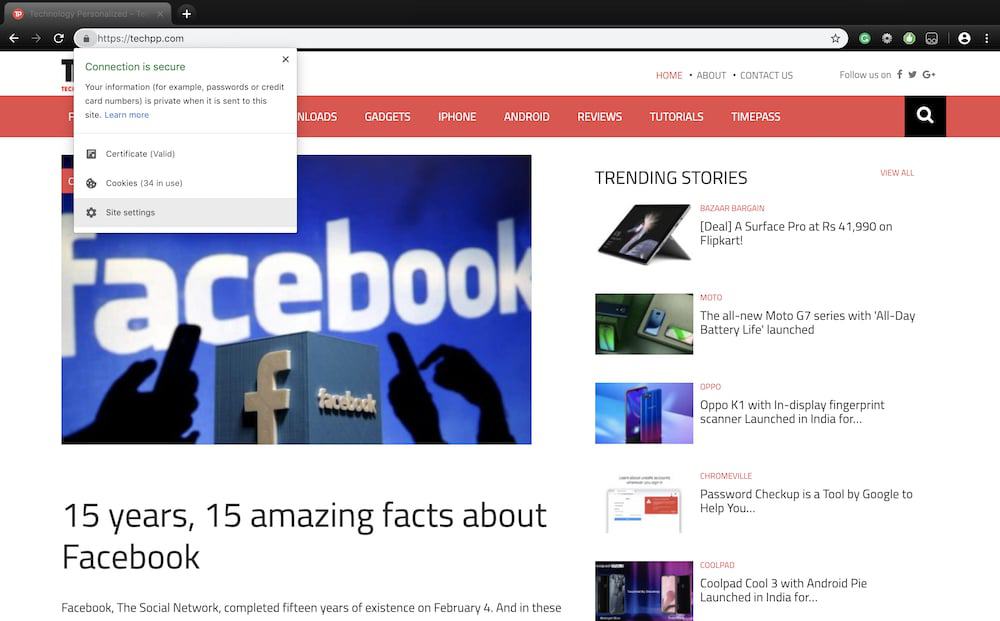Image resolution: width=1000 pixels, height=621 pixels.
Task: Click the cookie icon in the popup
Action: click(91, 183)
